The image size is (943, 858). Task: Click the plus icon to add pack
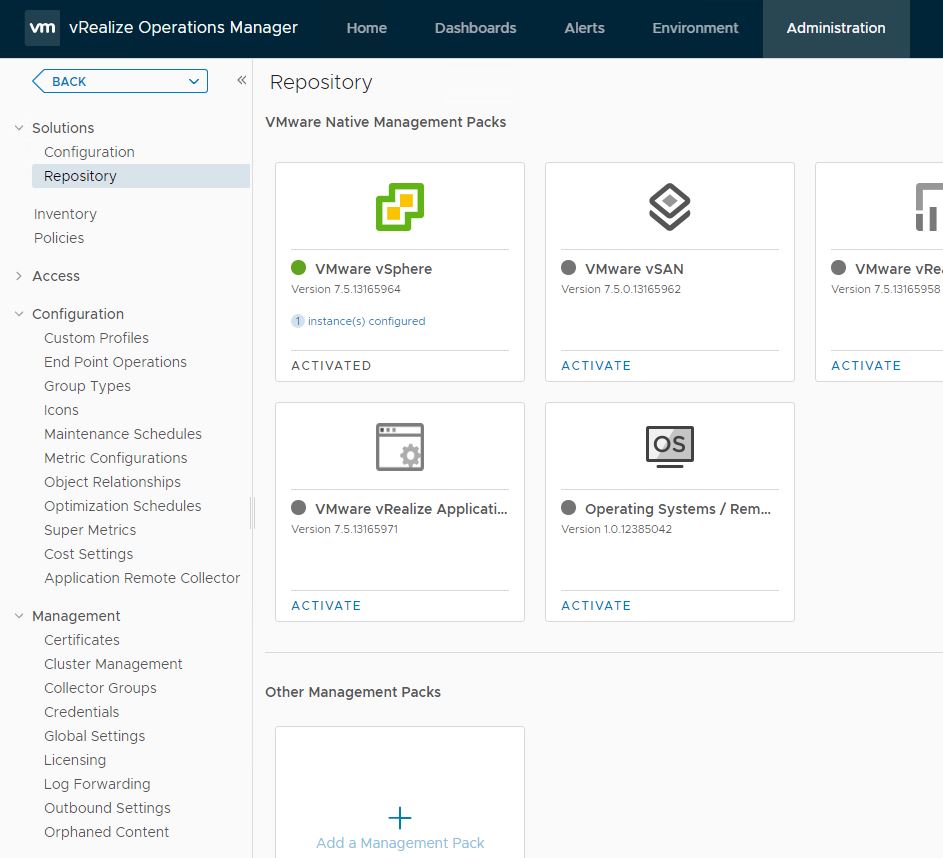click(x=400, y=818)
